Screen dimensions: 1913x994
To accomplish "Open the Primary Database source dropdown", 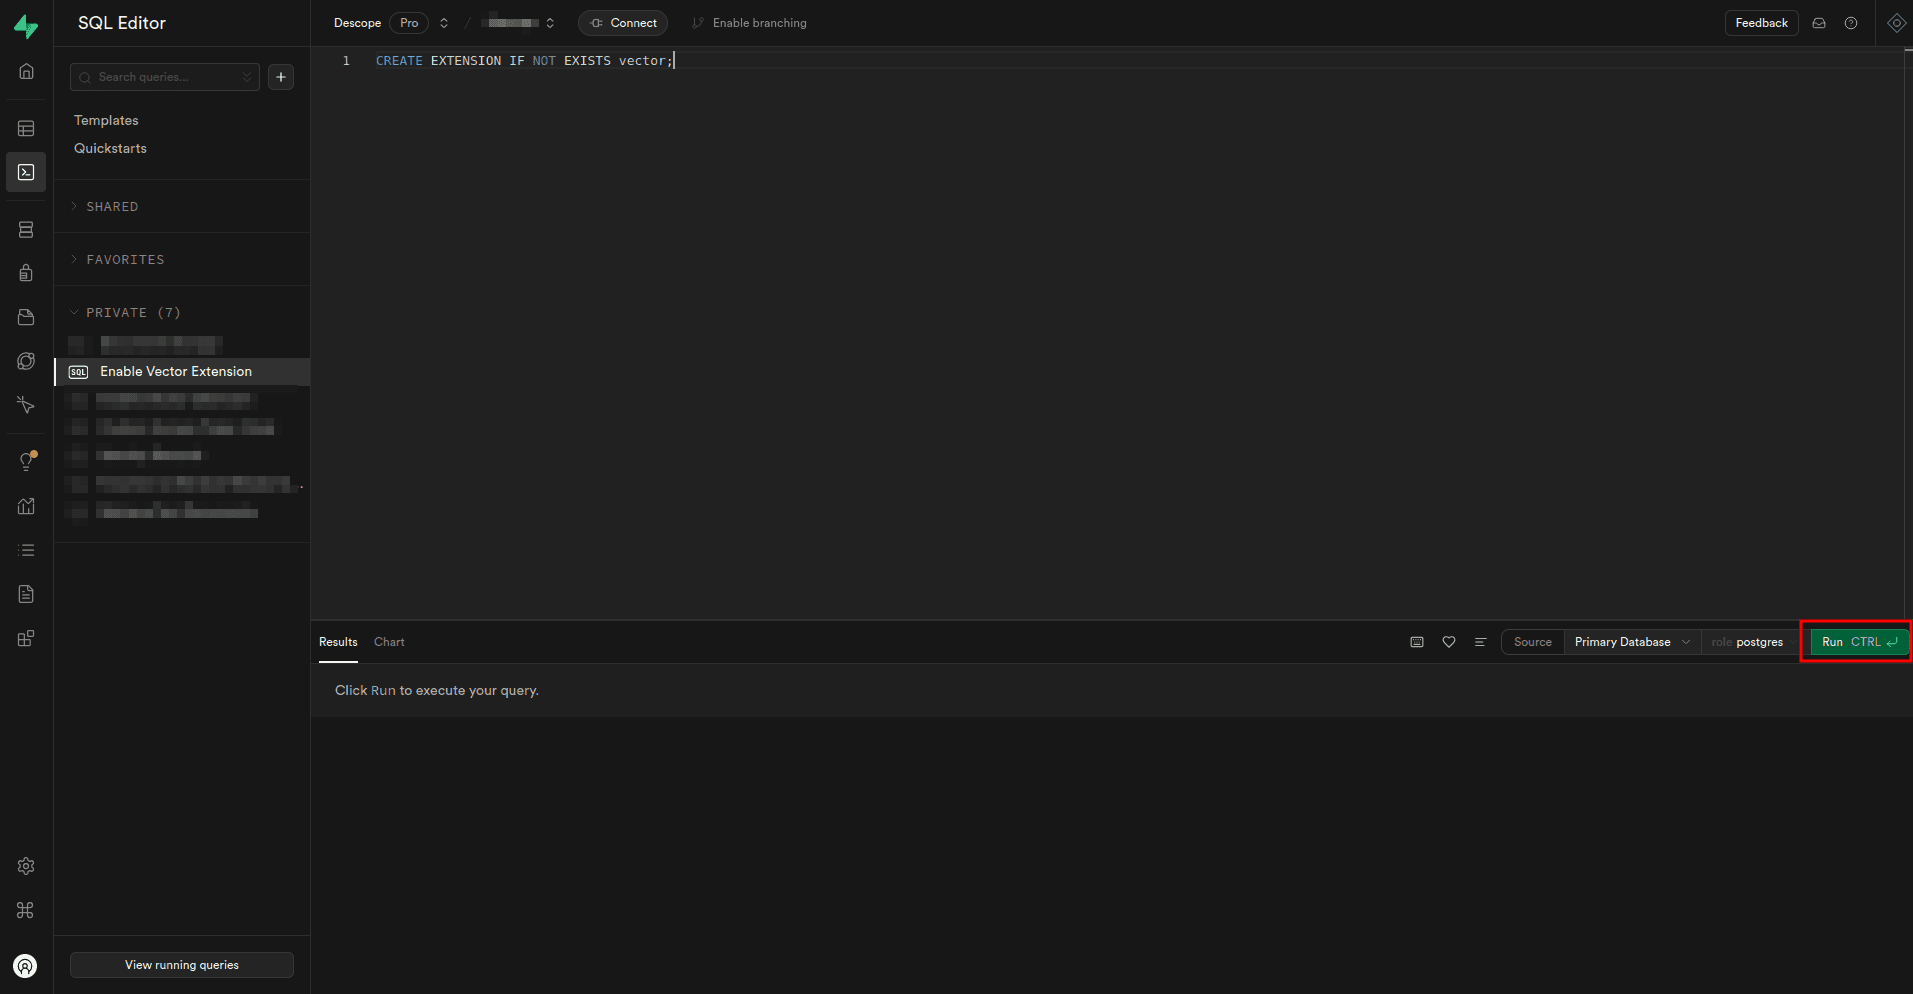I will click(x=1631, y=642).
